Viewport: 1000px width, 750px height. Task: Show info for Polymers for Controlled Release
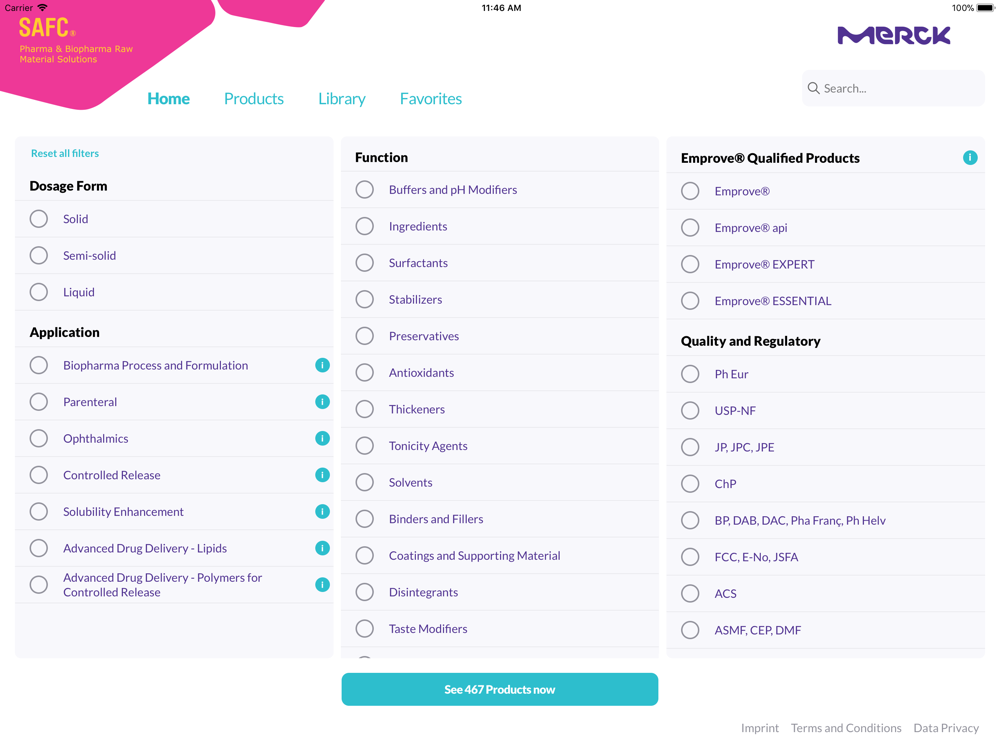click(323, 585)
